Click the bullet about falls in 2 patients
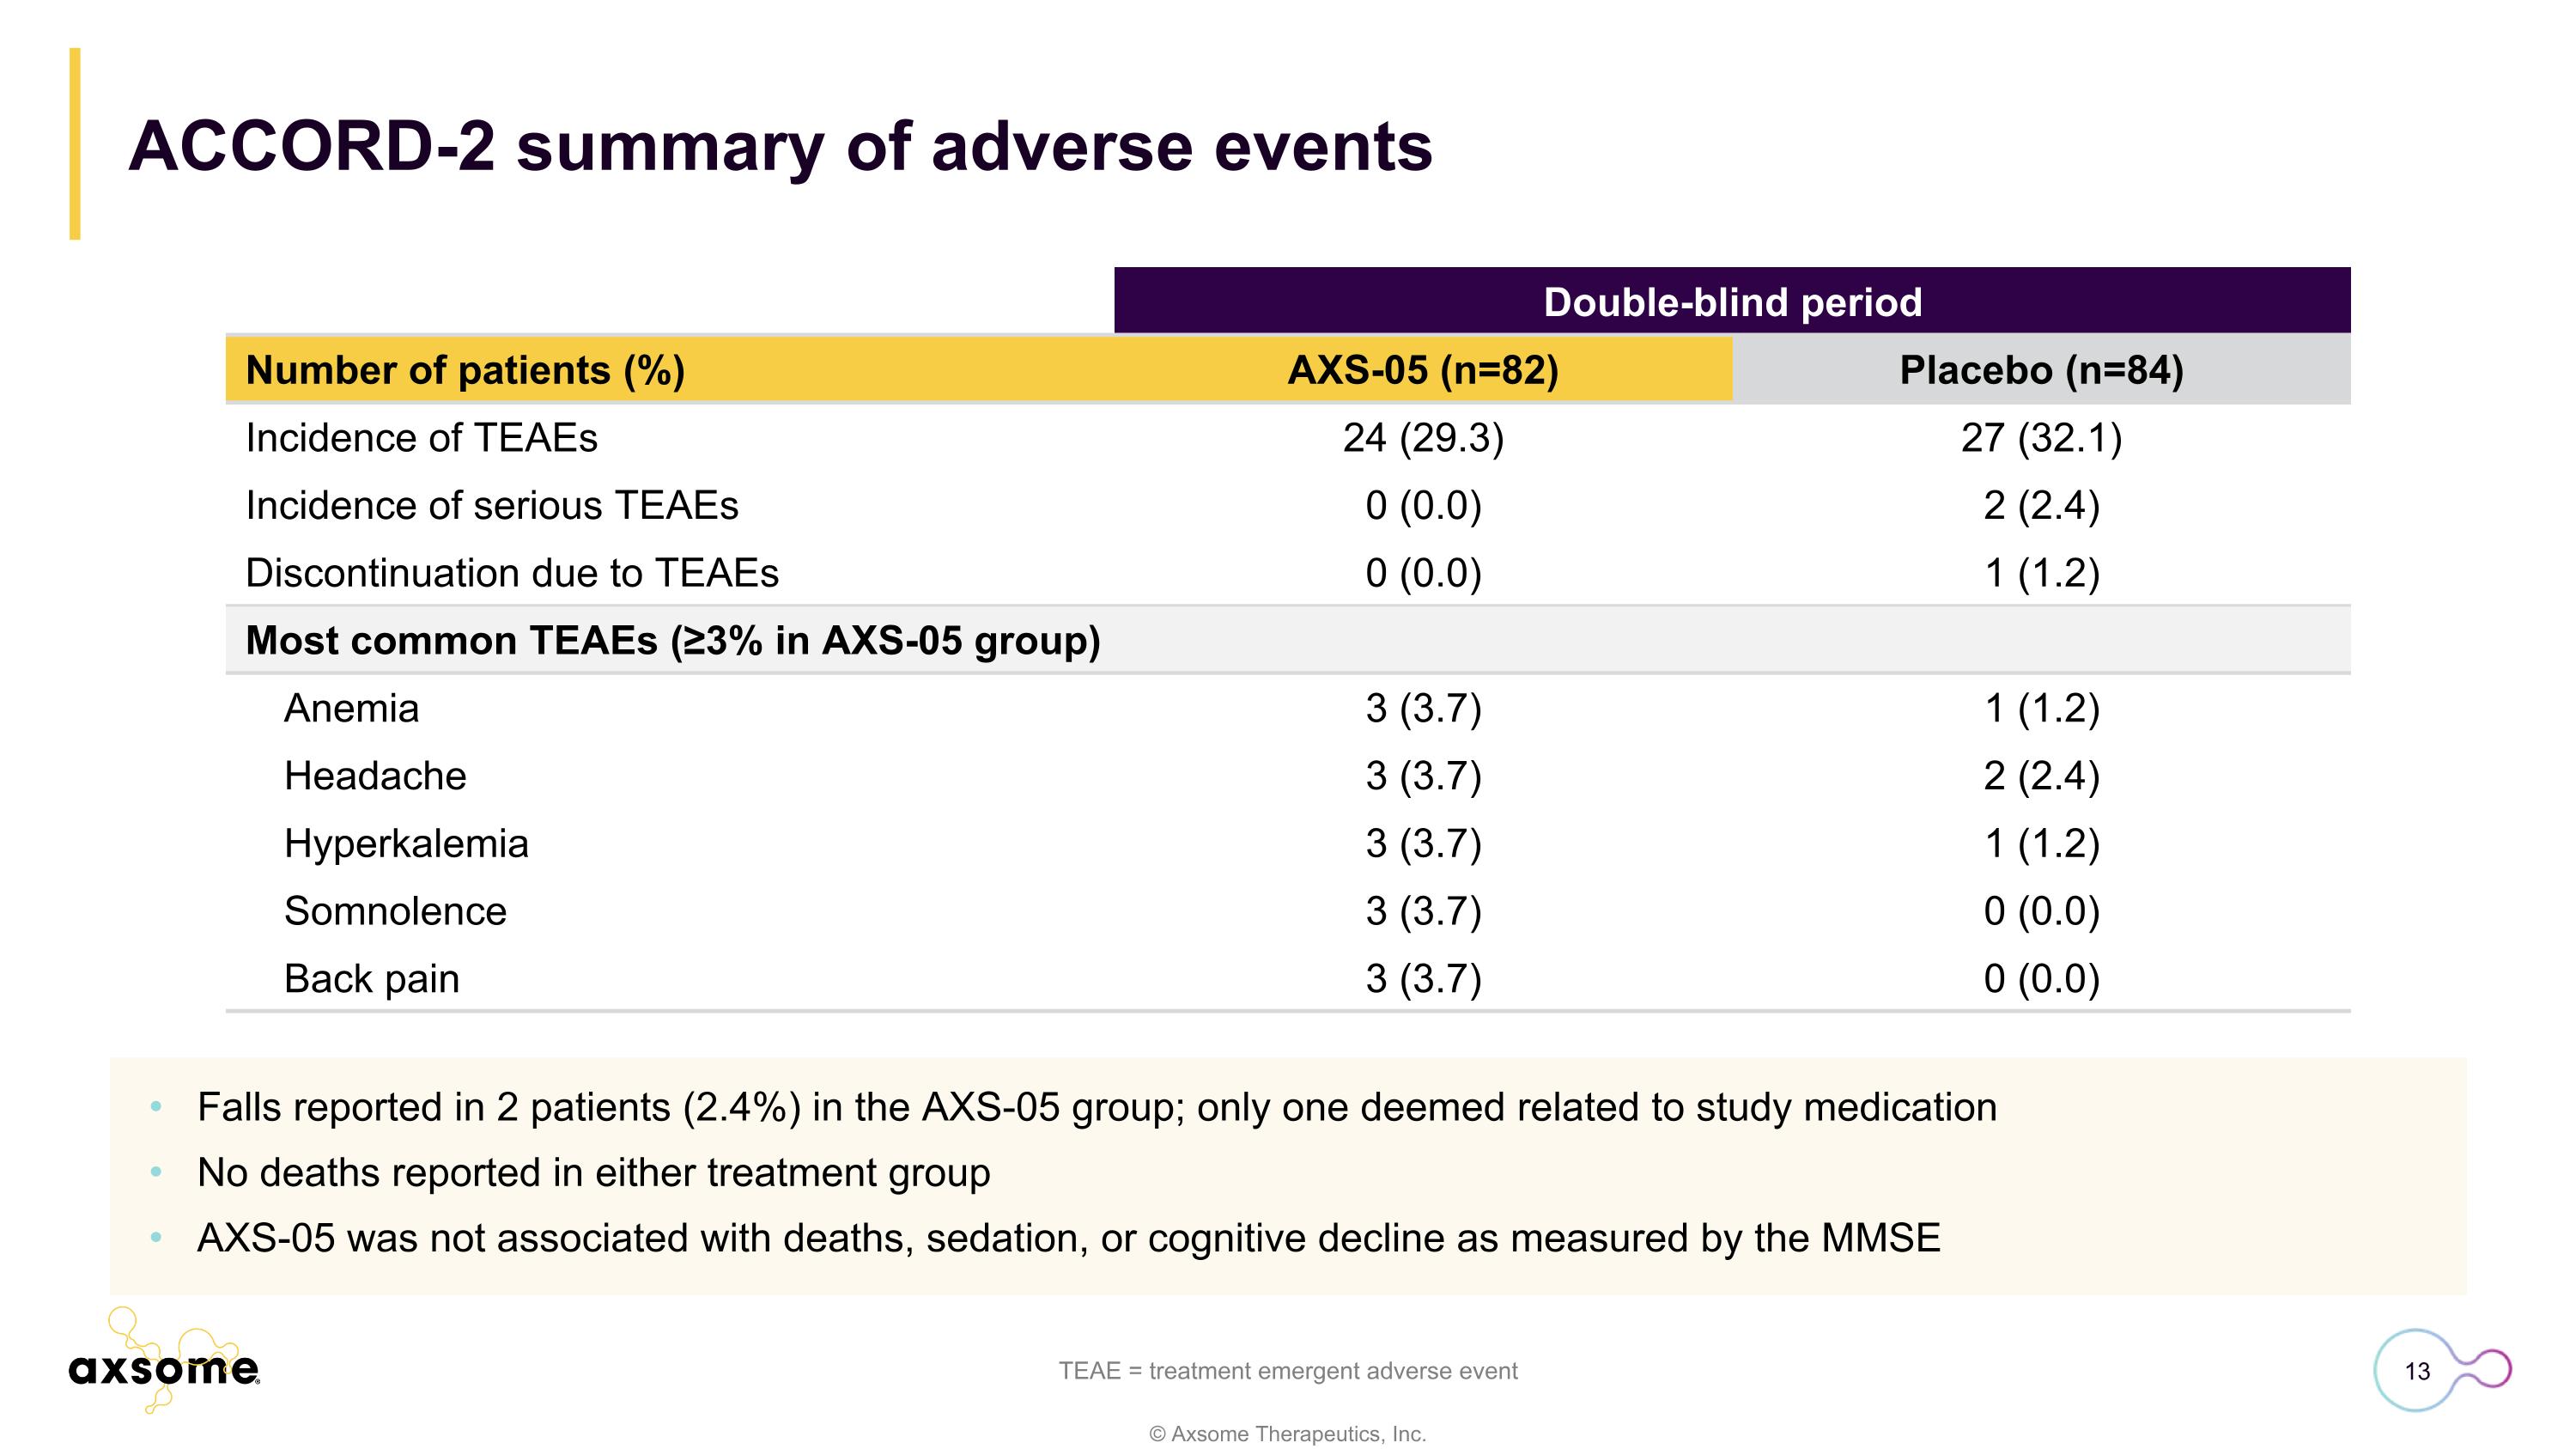Image resolution: width=2576 pixels, height=1449 pixels. click(x=1097, y=1107)
